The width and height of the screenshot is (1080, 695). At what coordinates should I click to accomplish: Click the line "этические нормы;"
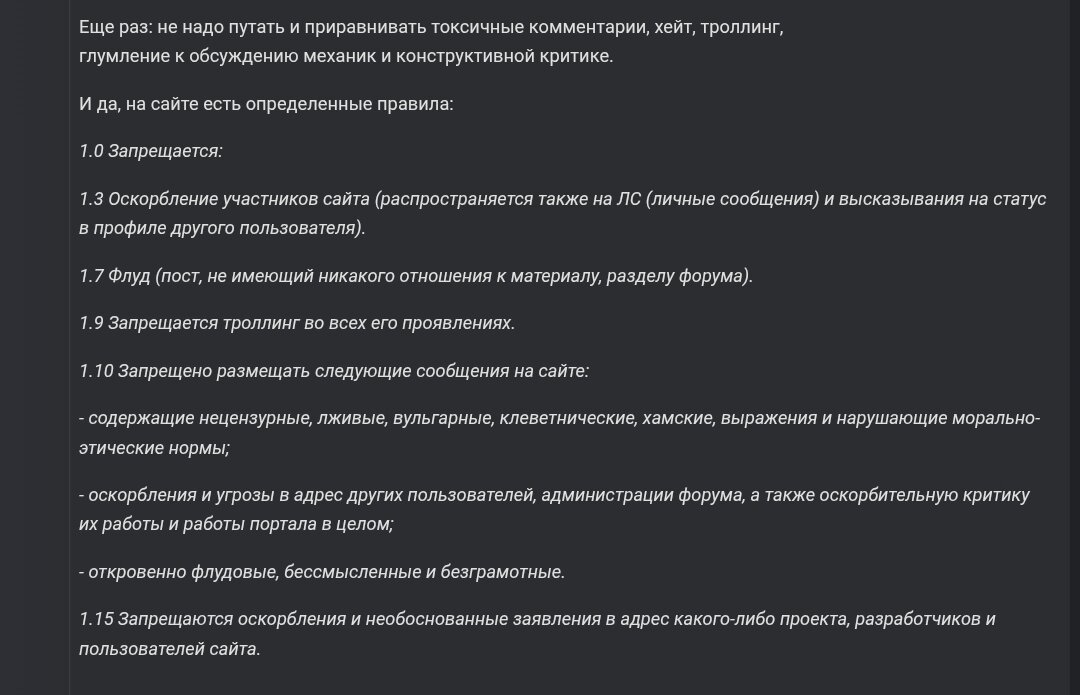(x=154, y=448)
